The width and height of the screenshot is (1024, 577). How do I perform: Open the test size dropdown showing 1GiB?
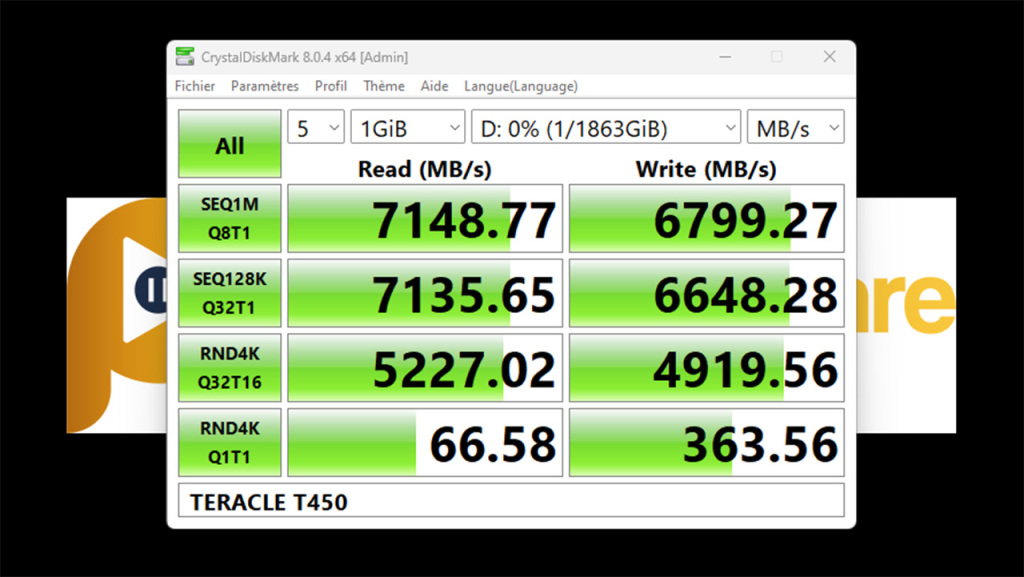tap(408, 127)
